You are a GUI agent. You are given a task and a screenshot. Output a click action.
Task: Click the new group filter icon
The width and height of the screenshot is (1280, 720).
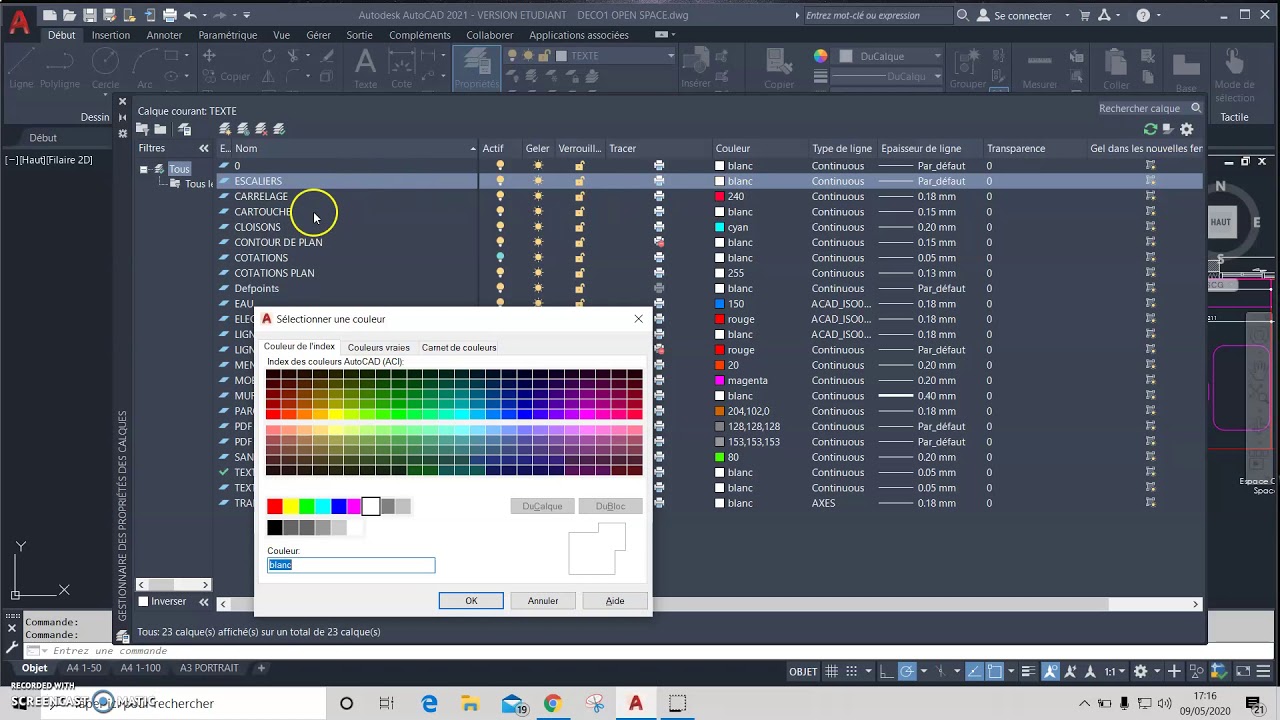(160, 129)
